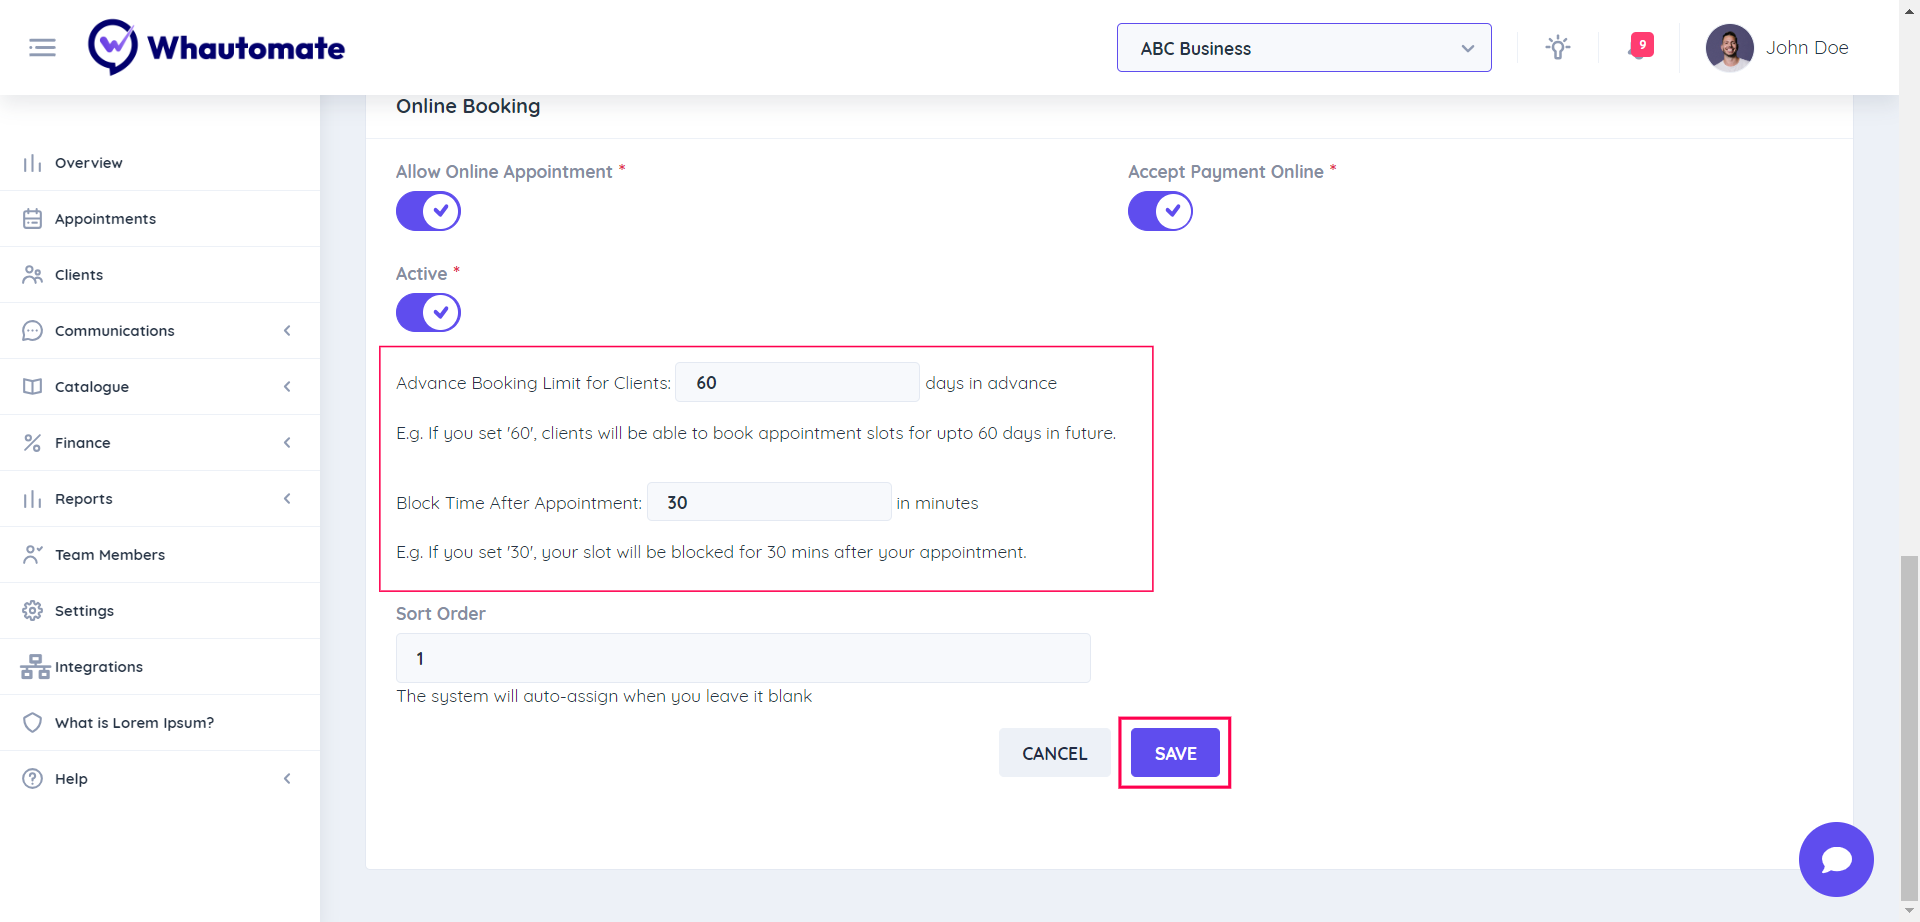The width and height of the screenshot is (1920, 922).
Task: Click the Sort Order input field
Action: [x=743, y=658]
